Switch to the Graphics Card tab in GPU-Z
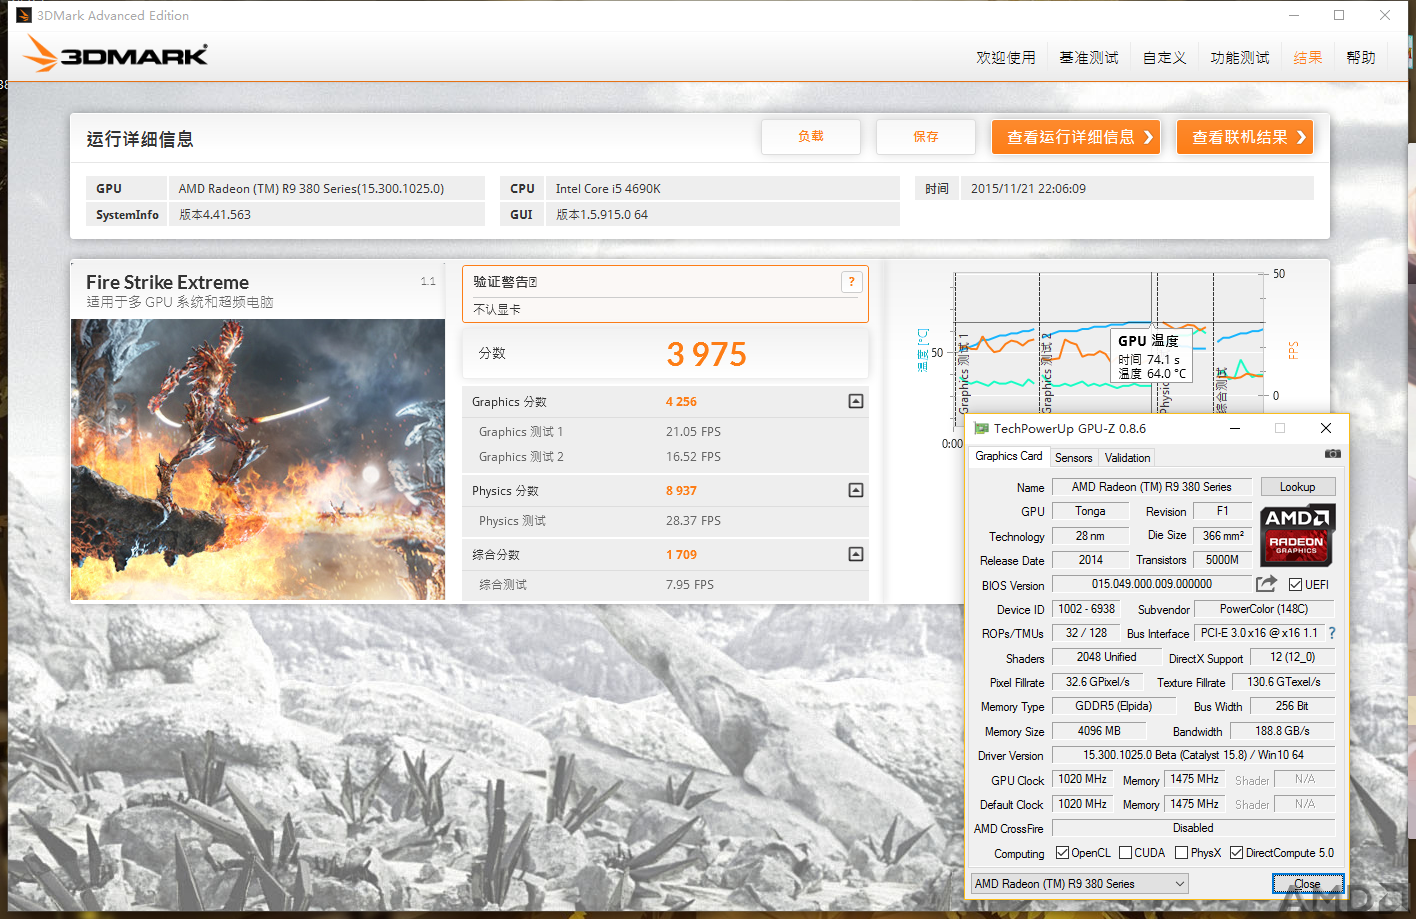The width and height of the screenshot is (1416, 919). 1008,456
